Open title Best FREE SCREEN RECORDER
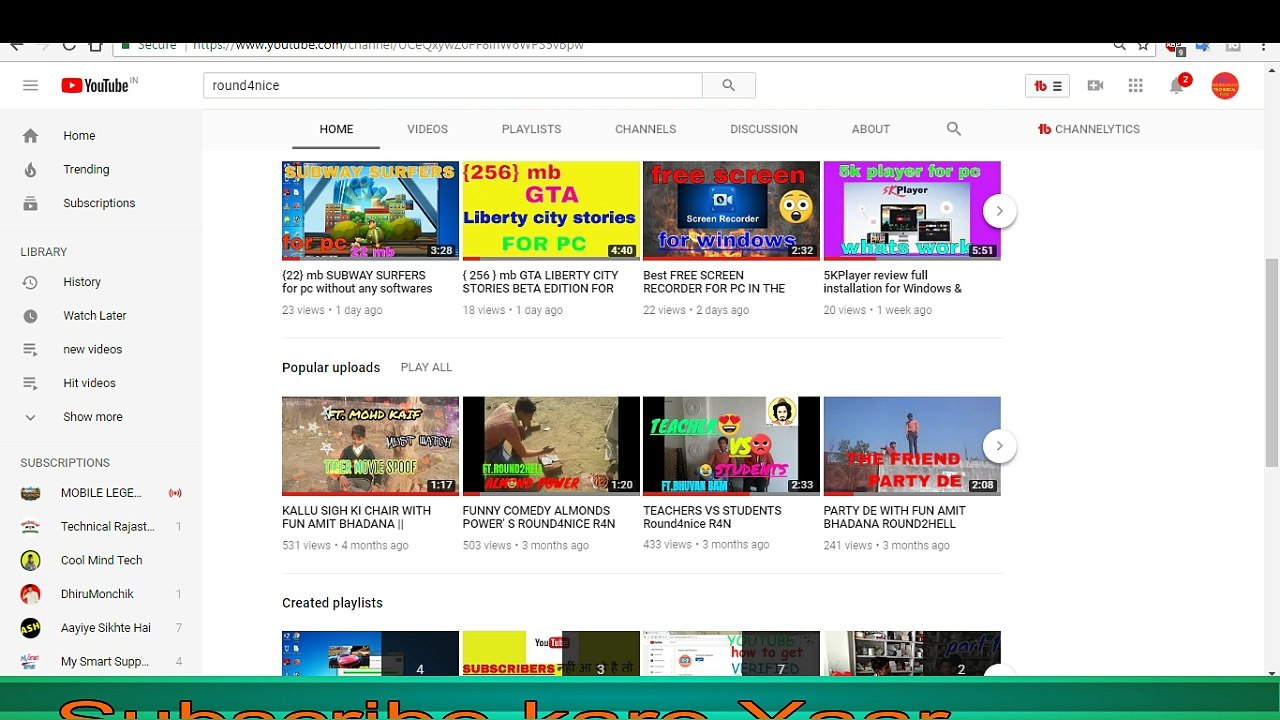Screen dimensions: 1280x720 714,282
